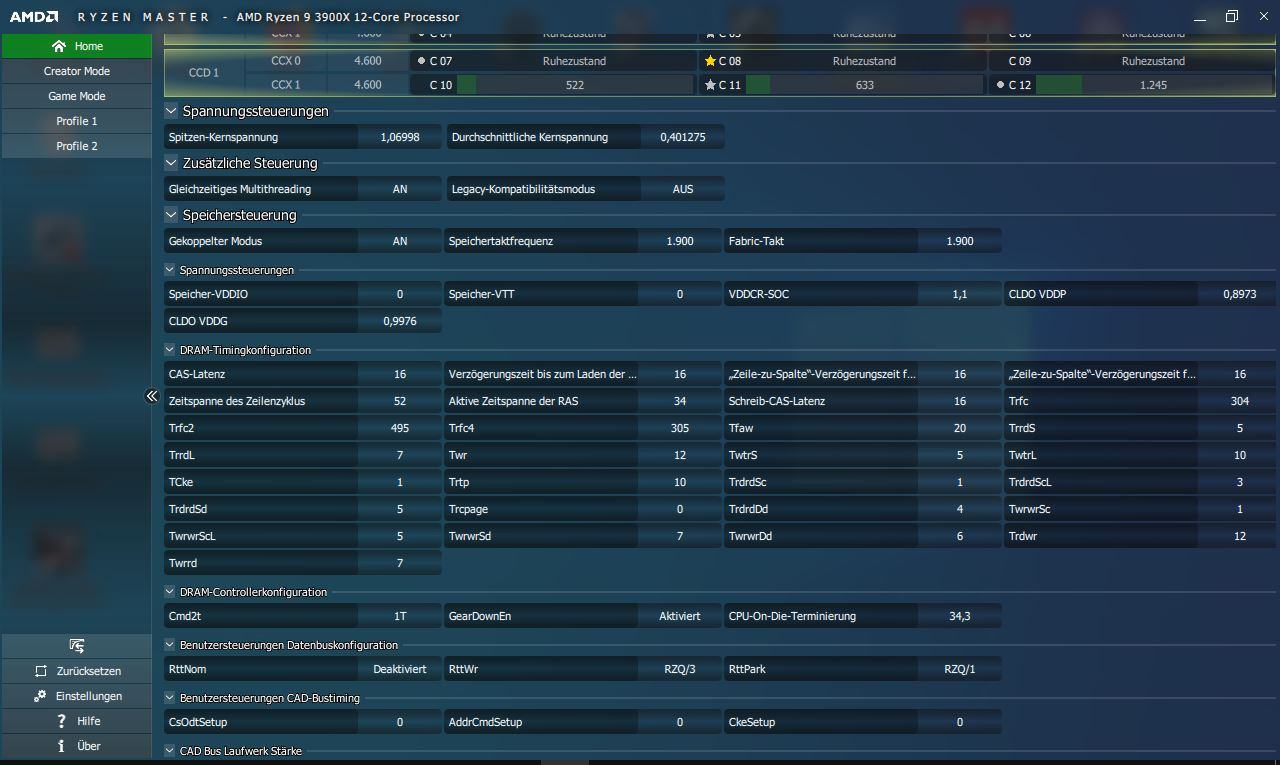The image size is (1280, 765).
Task: Open RttPark RZQ/1 value selector
Action: pos(960,669)
